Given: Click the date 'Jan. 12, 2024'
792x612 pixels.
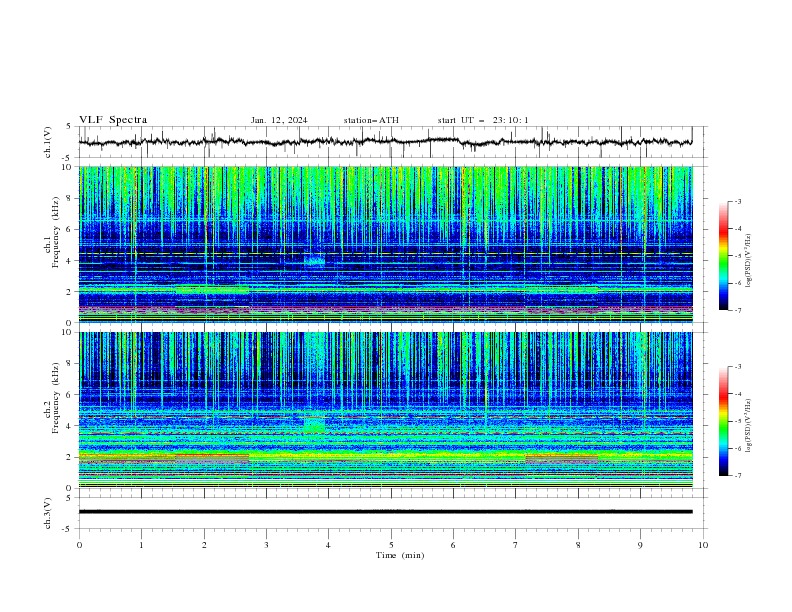Looking at the screenshot, I should pos(279,120).
